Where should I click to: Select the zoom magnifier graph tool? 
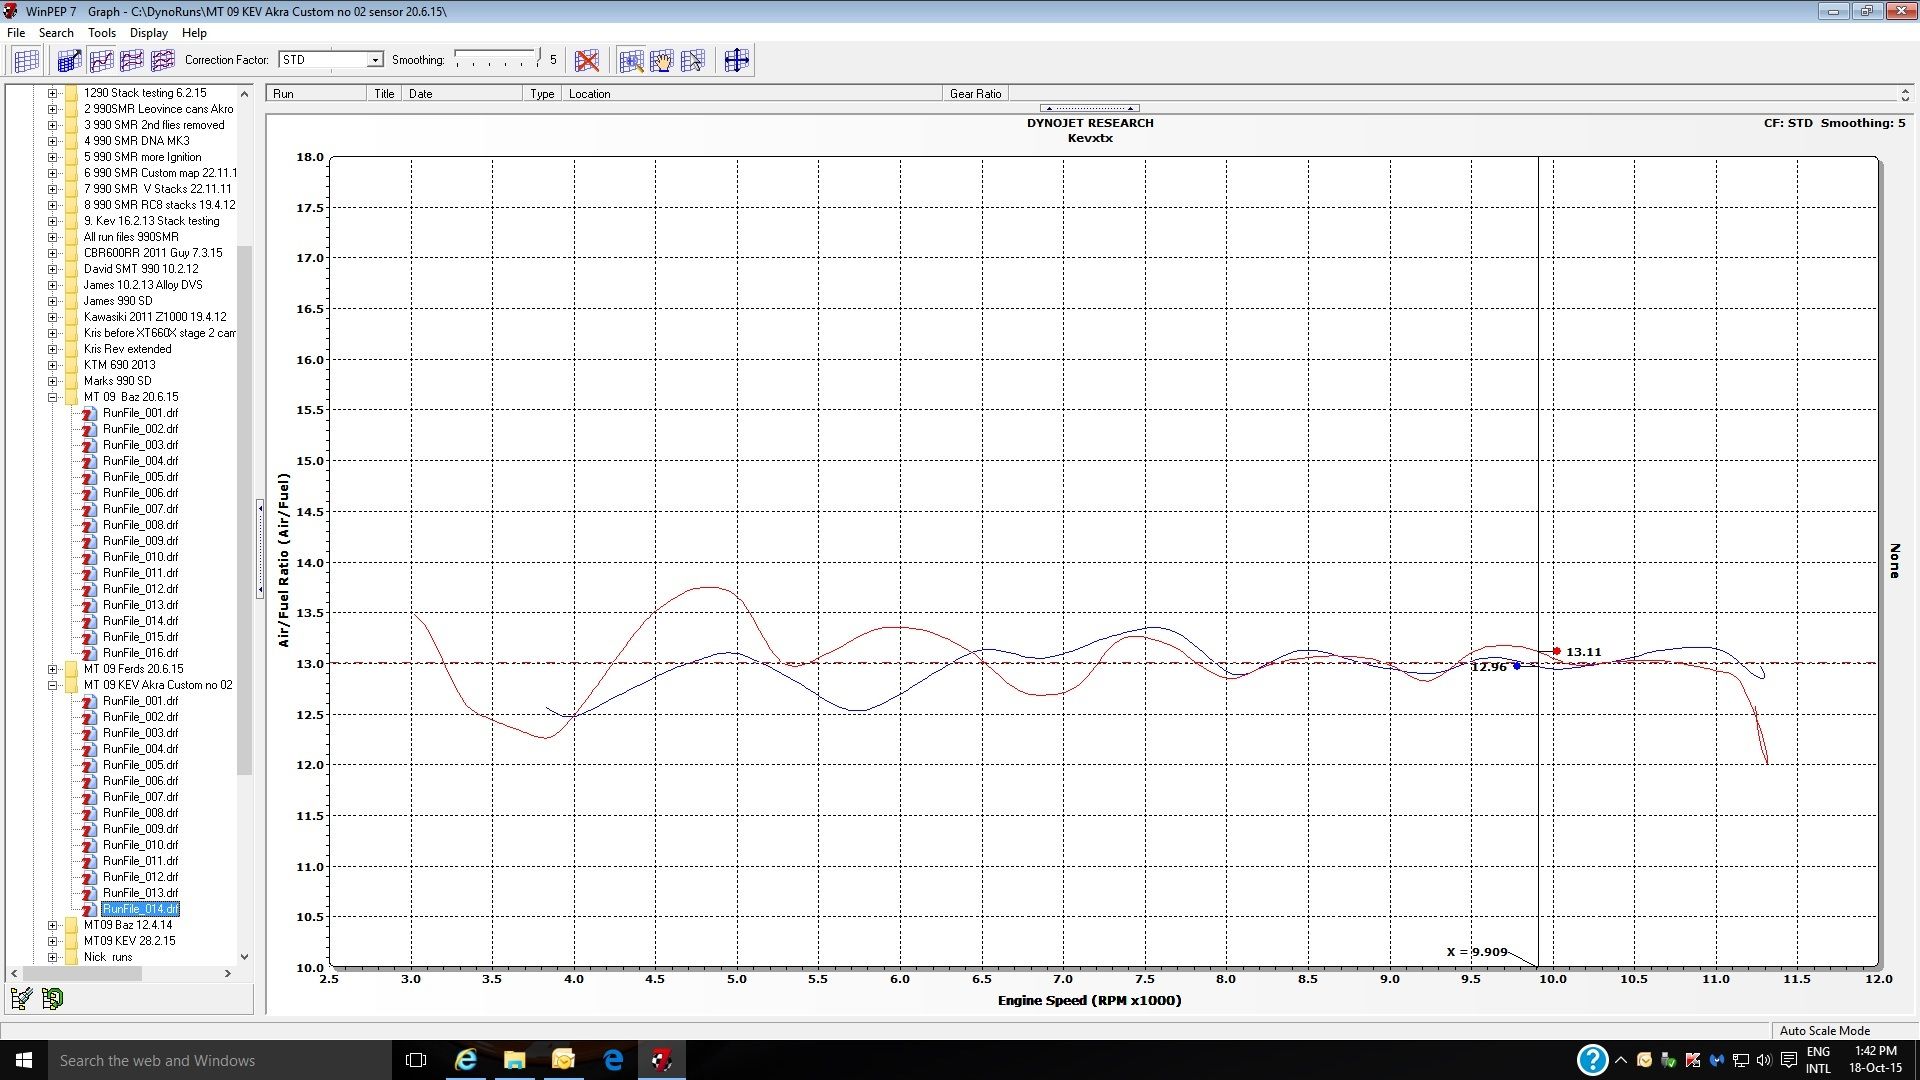pyautogui.click(x=631, y=61)
